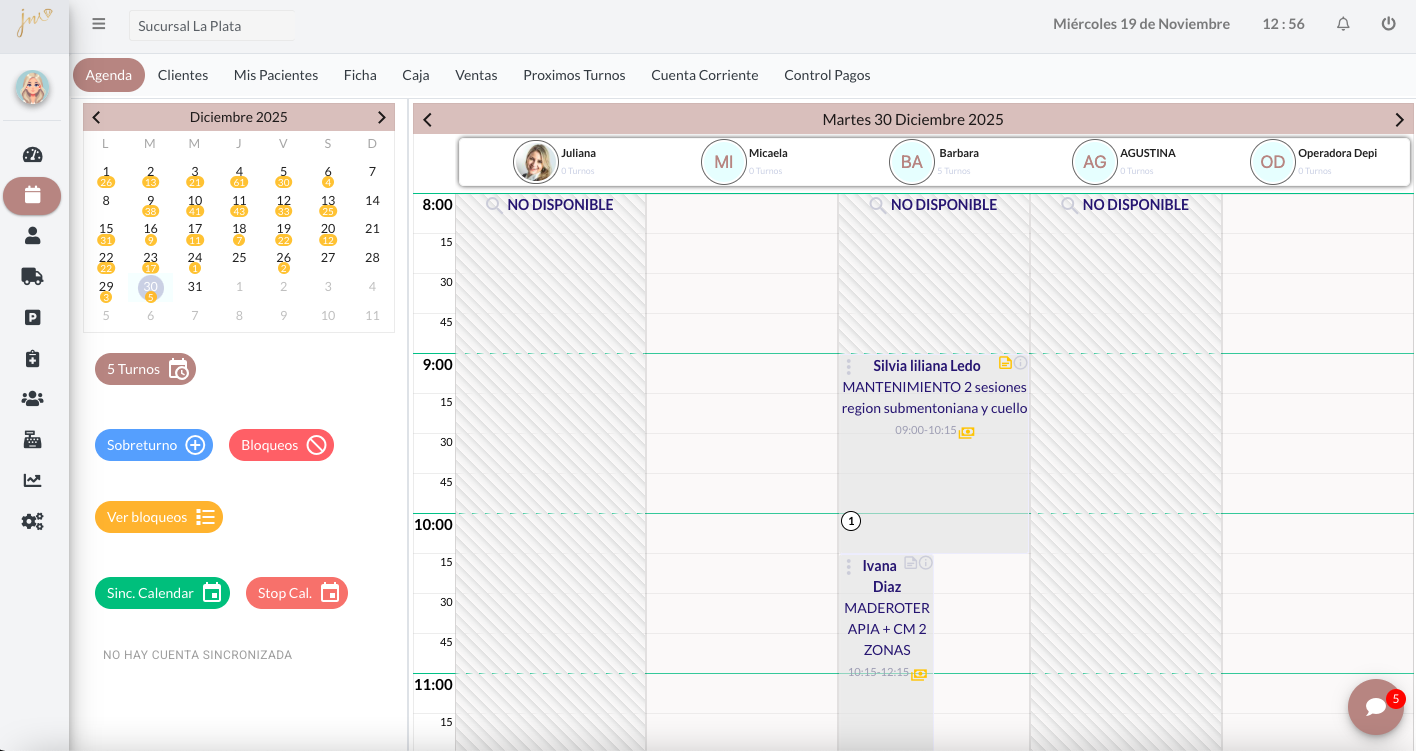Click the Bloqueos button
The image size is (1416, 751).
pos(281,445)
